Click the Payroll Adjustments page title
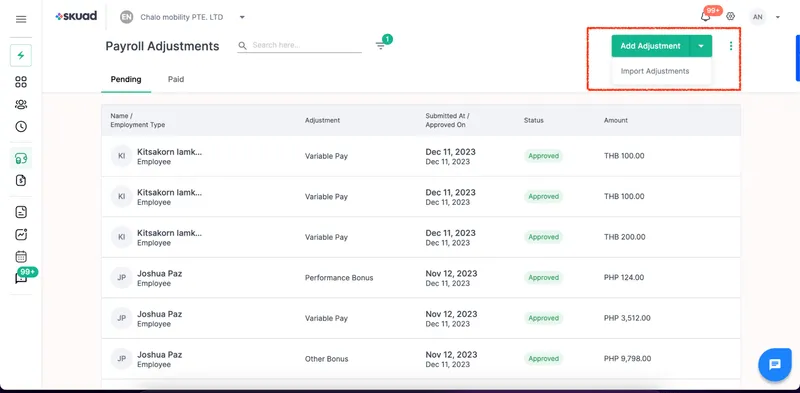The image size is (800, 393). [x=162, y=46]
